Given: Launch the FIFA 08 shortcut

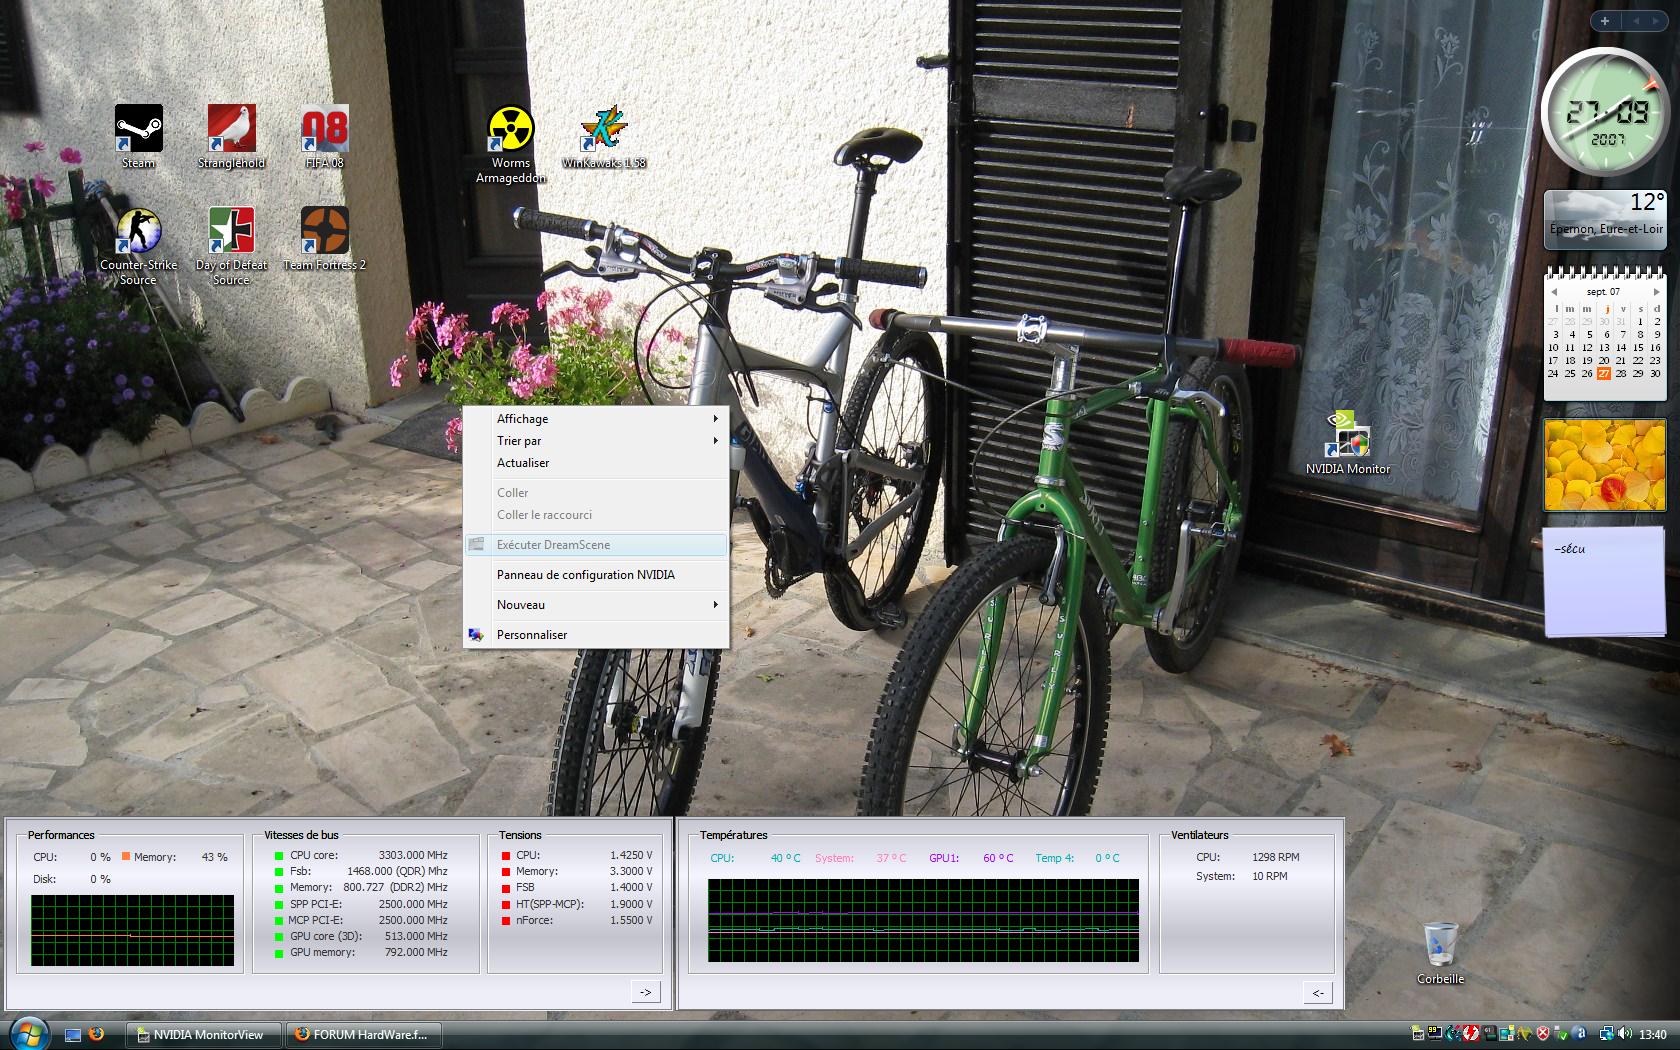Looking at the screenshot, I should pyautogui.click(x=324, y=130).
